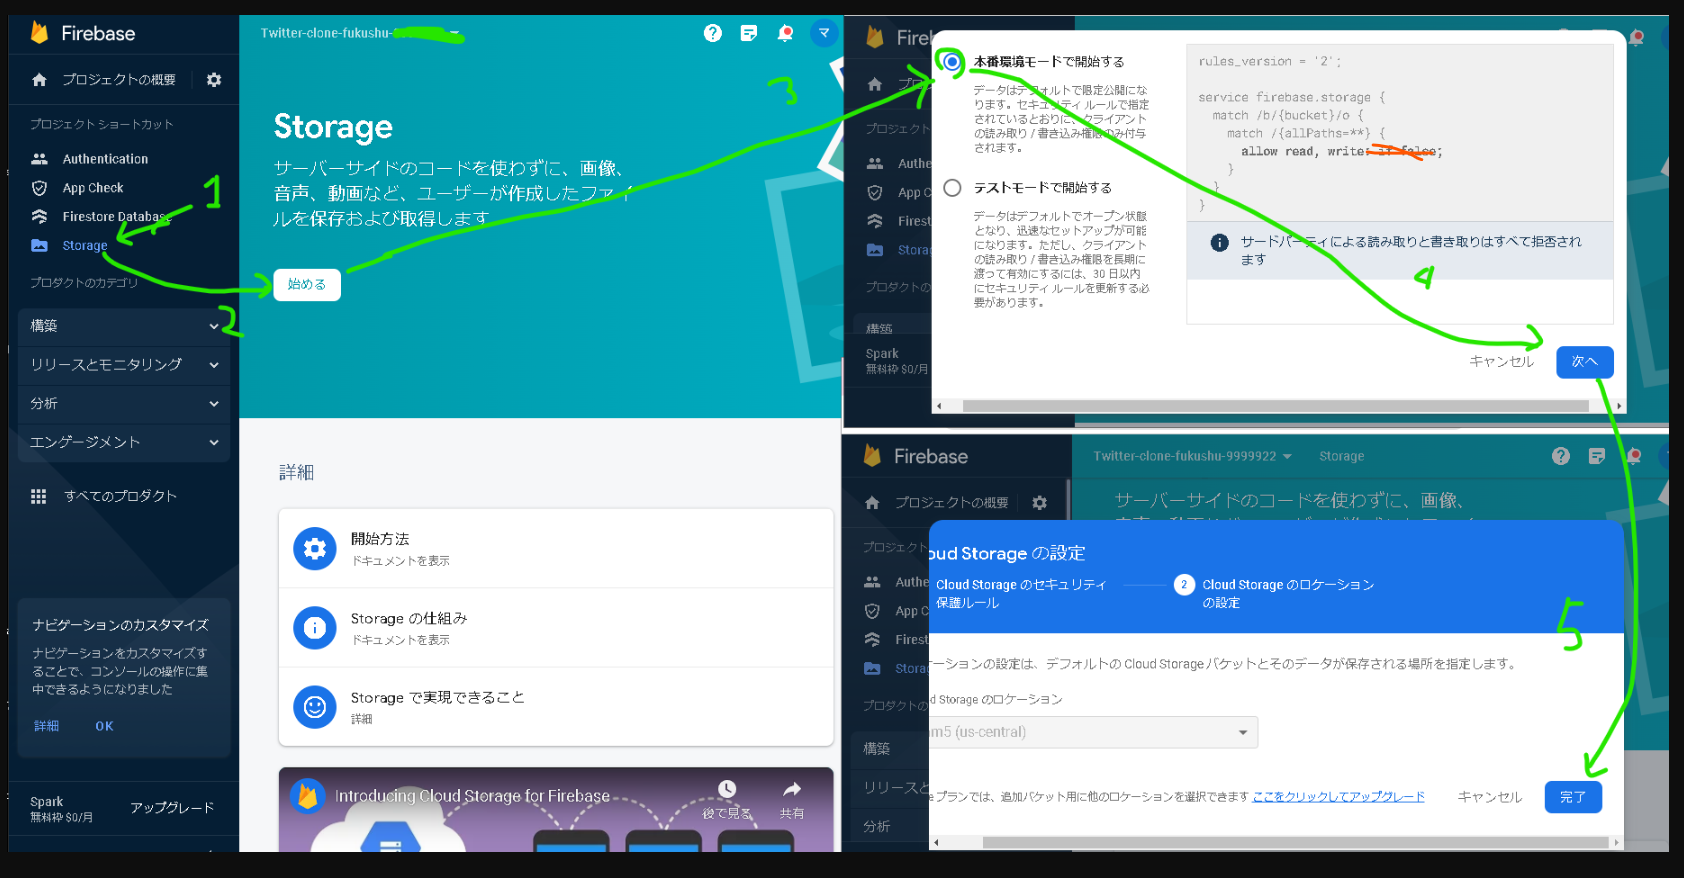Viewport: 1684px width, 878px height.
Task: Open 開始方法 ドキュメントを表示 card
Action: pos(556,548)
